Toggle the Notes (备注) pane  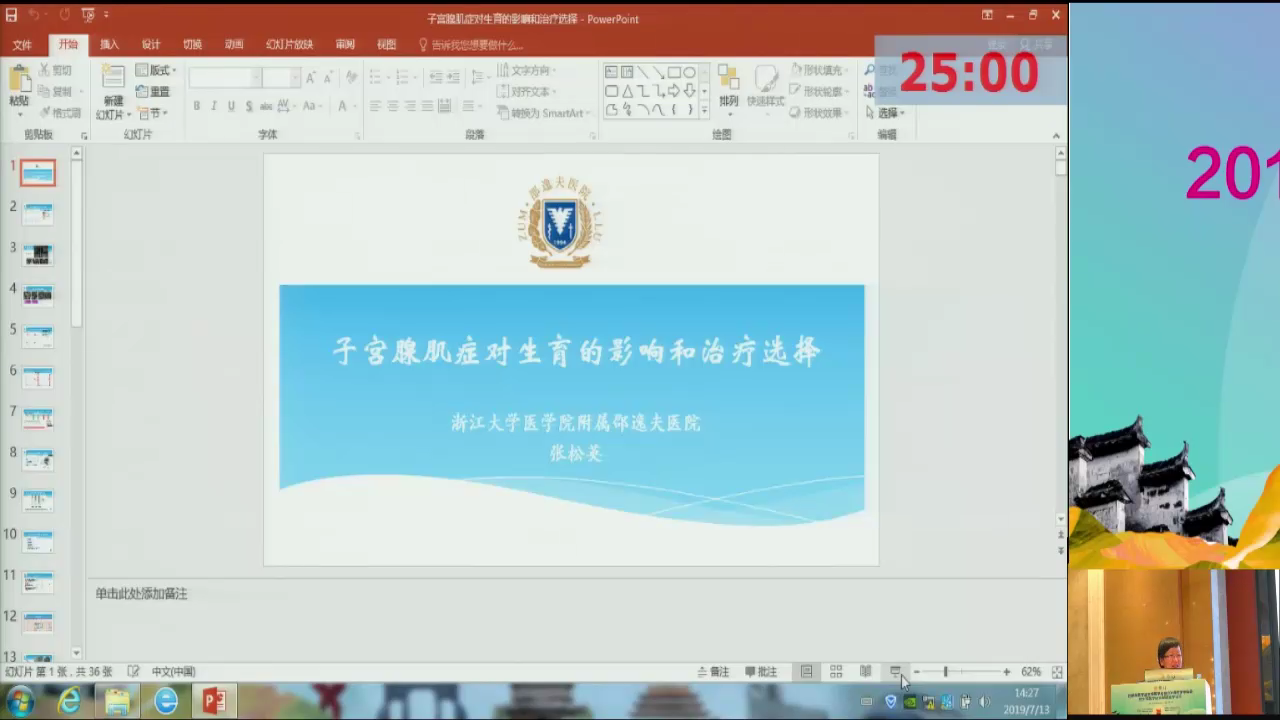[x=713, y=672]
